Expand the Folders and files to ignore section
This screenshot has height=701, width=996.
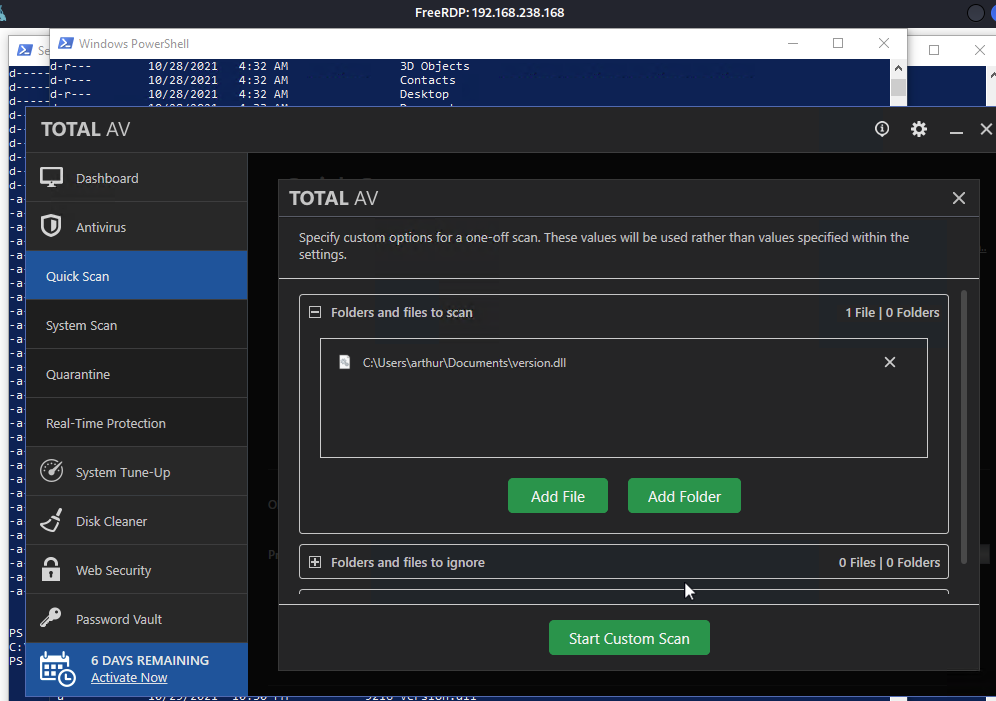(315, 562)
